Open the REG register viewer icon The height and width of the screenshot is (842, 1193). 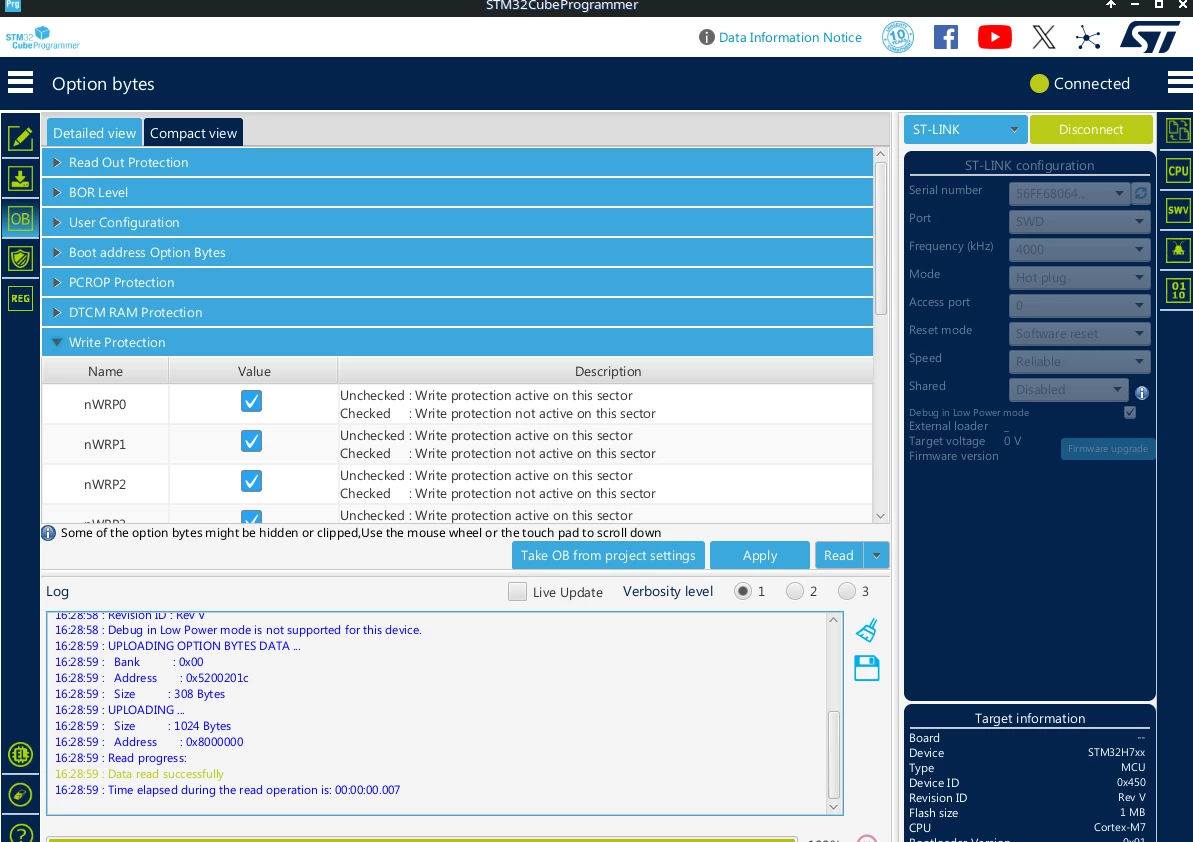21,298
